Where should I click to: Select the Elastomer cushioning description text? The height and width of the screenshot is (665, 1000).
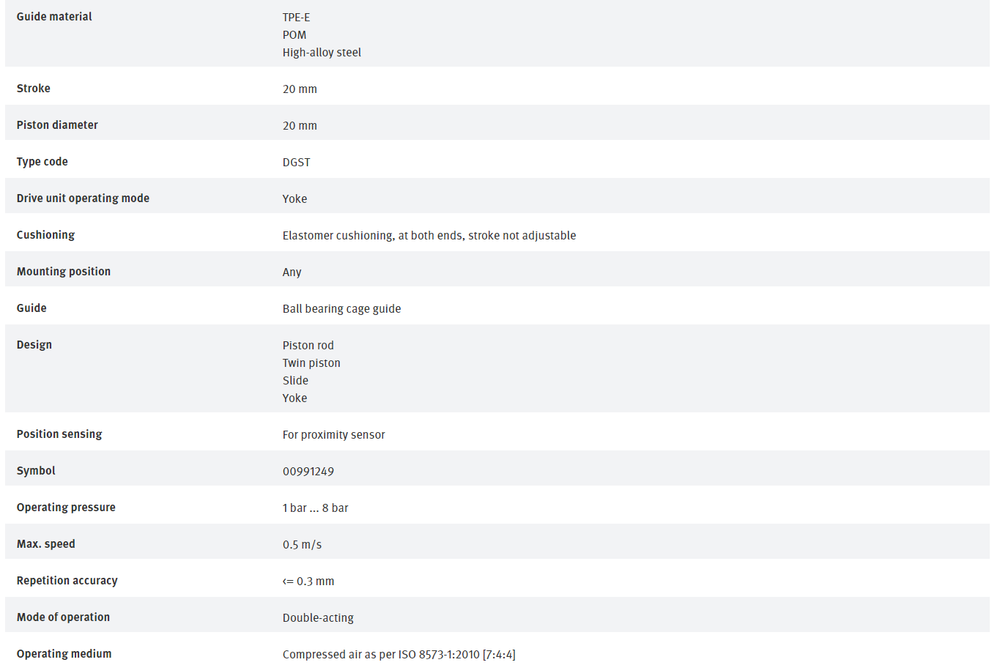(x=429, y=236)
